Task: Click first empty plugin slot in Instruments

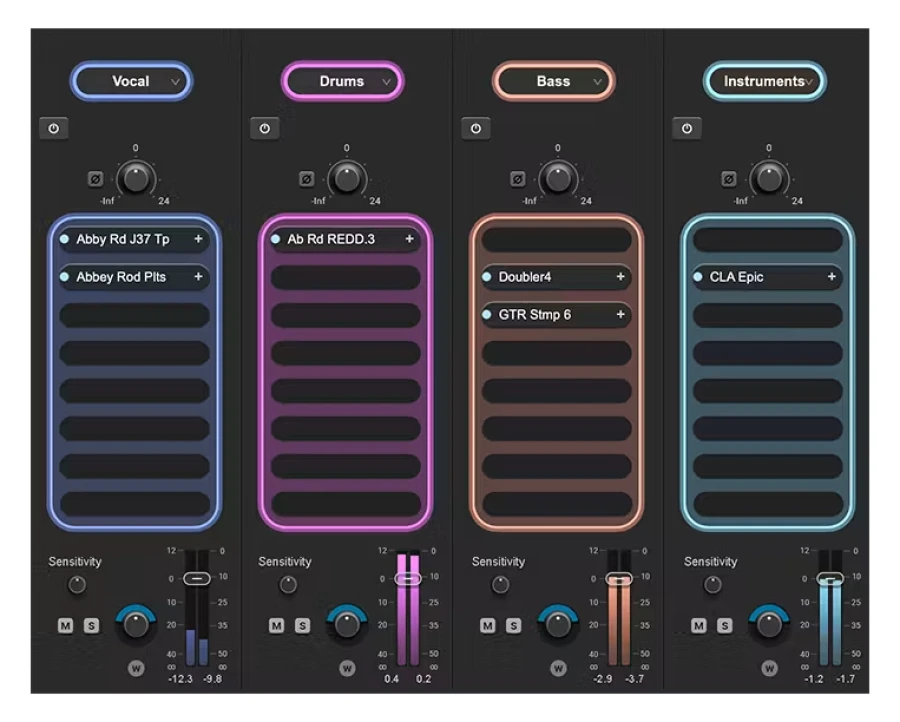Action: coord(768,239)
